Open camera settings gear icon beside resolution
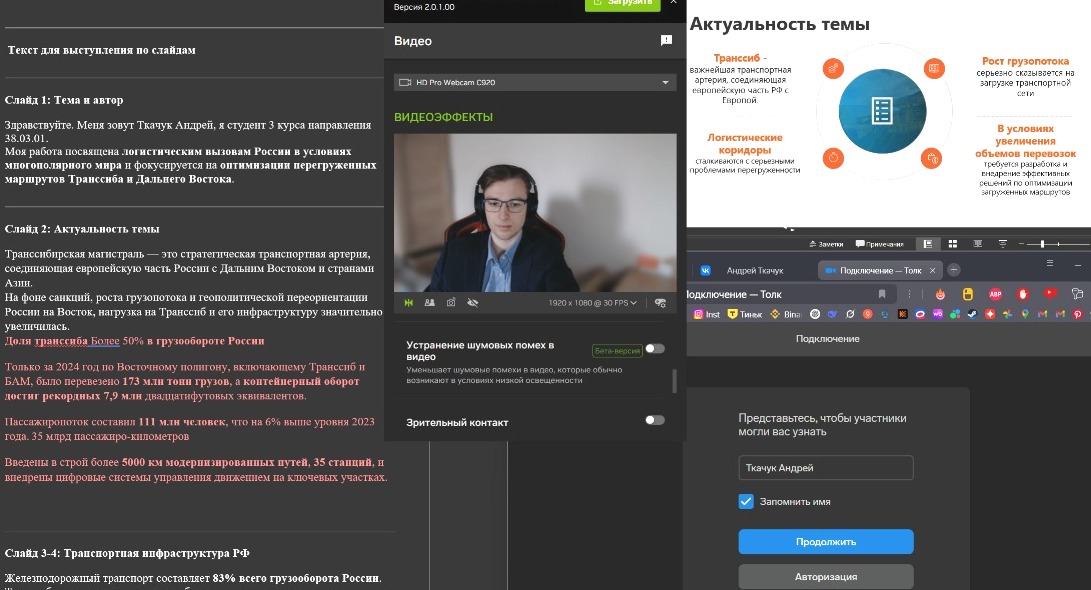The height and width of the screenshot is (590, 1091). tap(660, 302)
